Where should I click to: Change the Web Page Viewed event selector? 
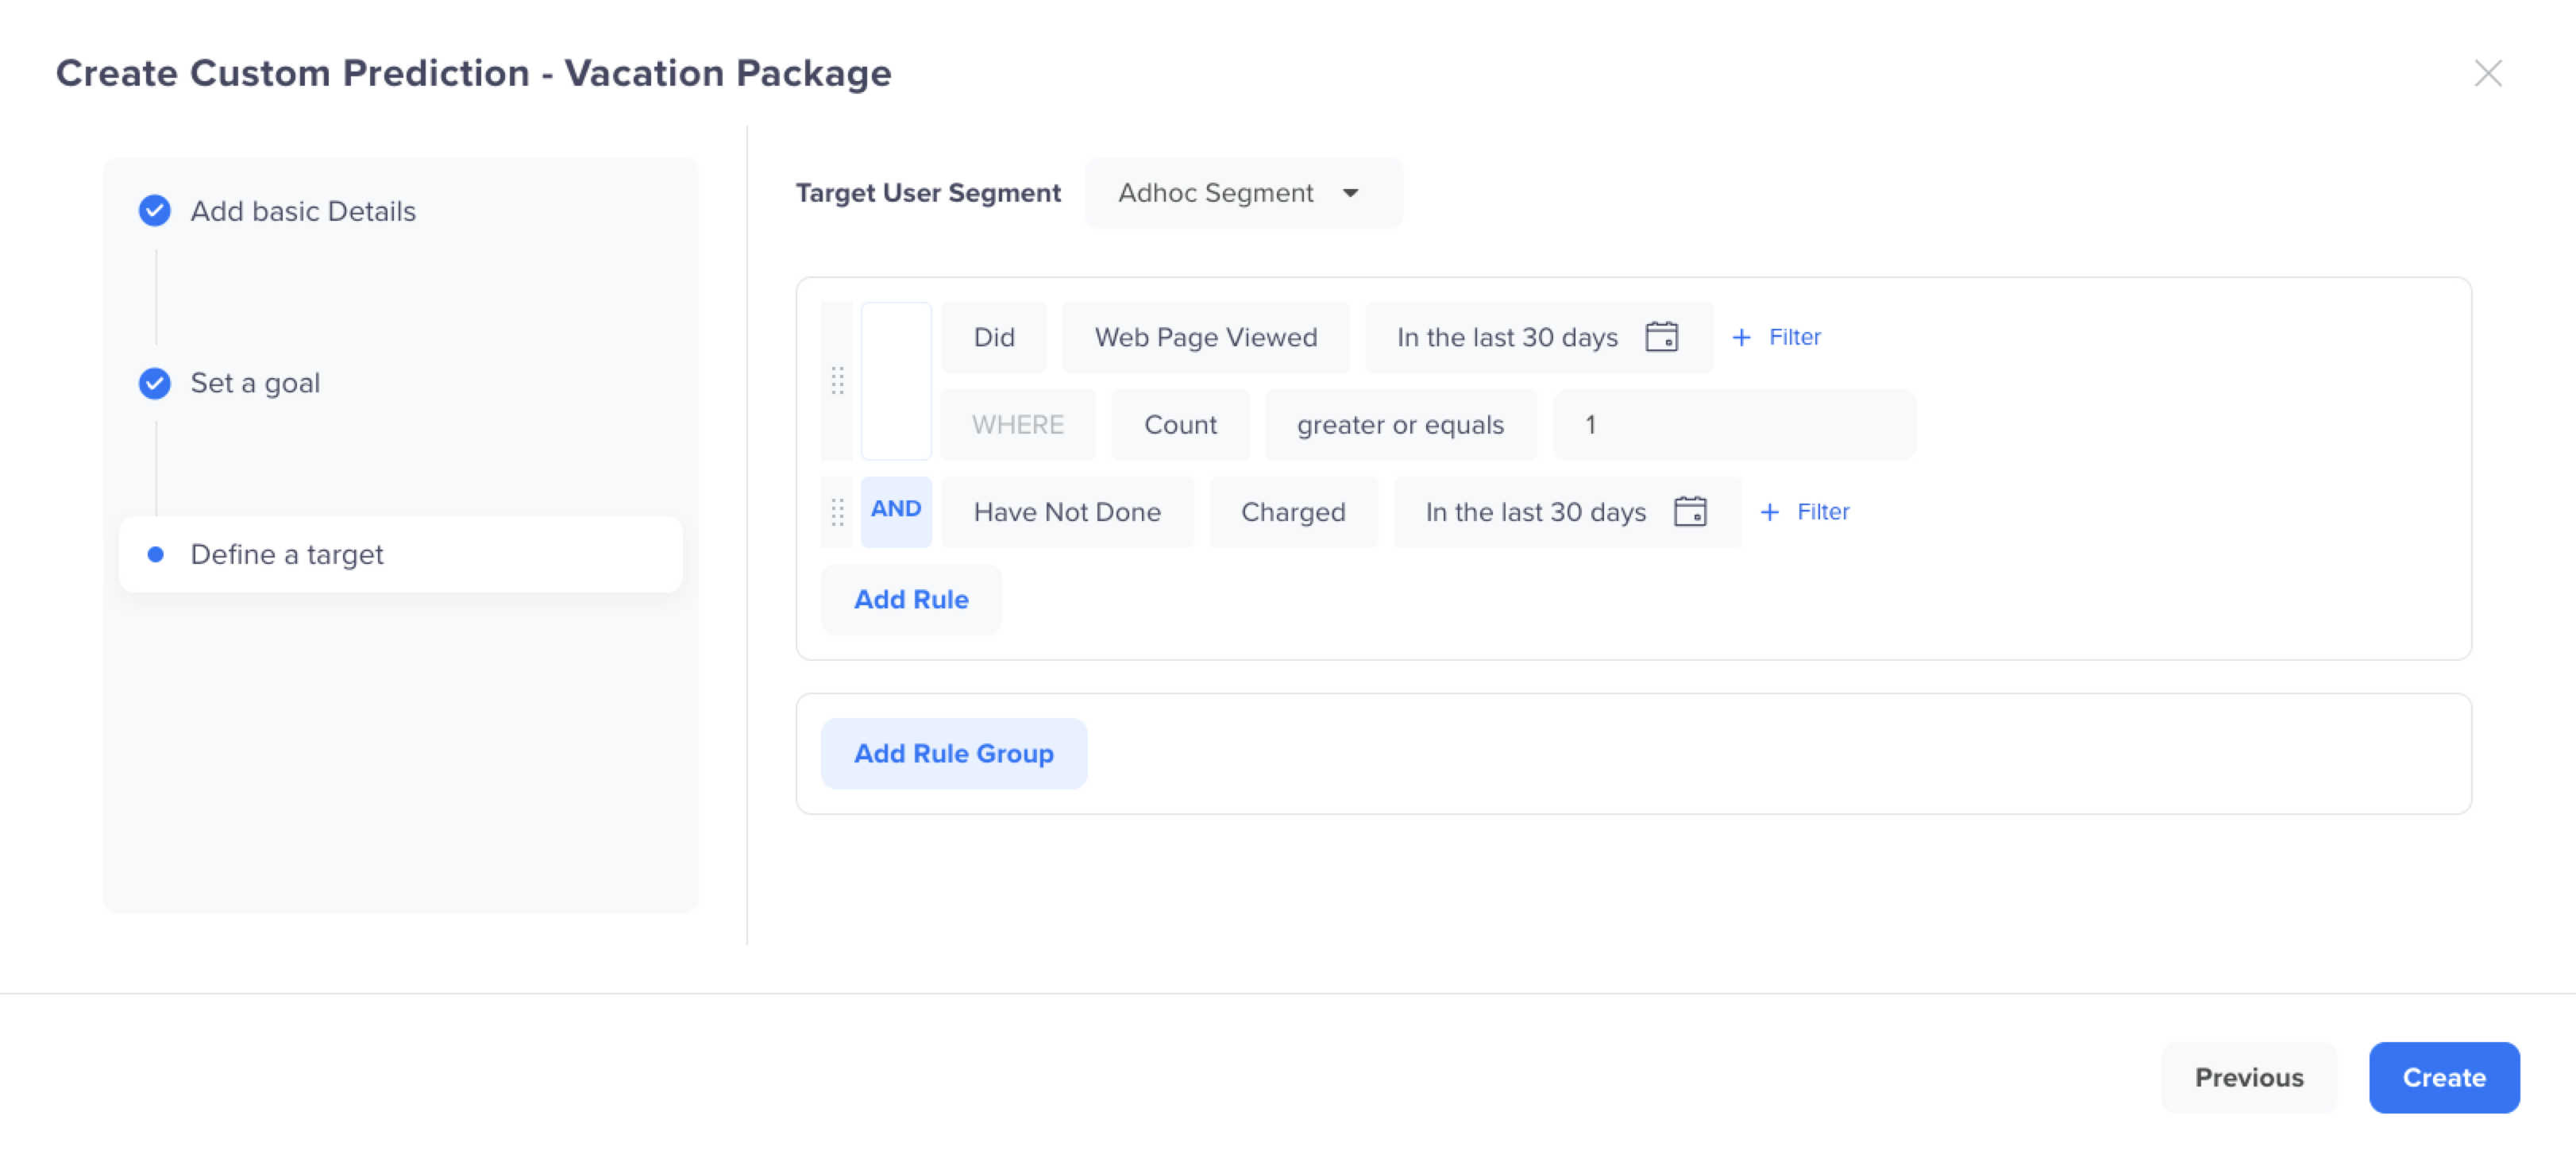point(1205,337)
